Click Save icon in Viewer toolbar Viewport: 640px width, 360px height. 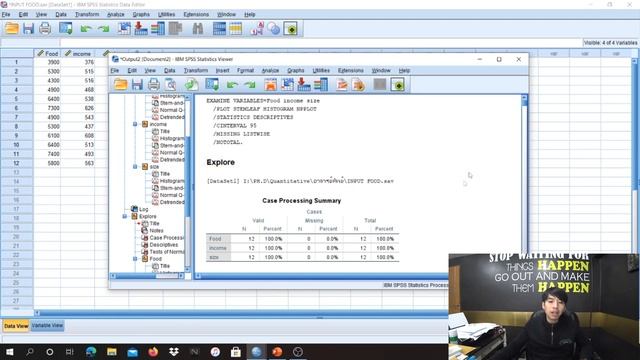[137, 84]
